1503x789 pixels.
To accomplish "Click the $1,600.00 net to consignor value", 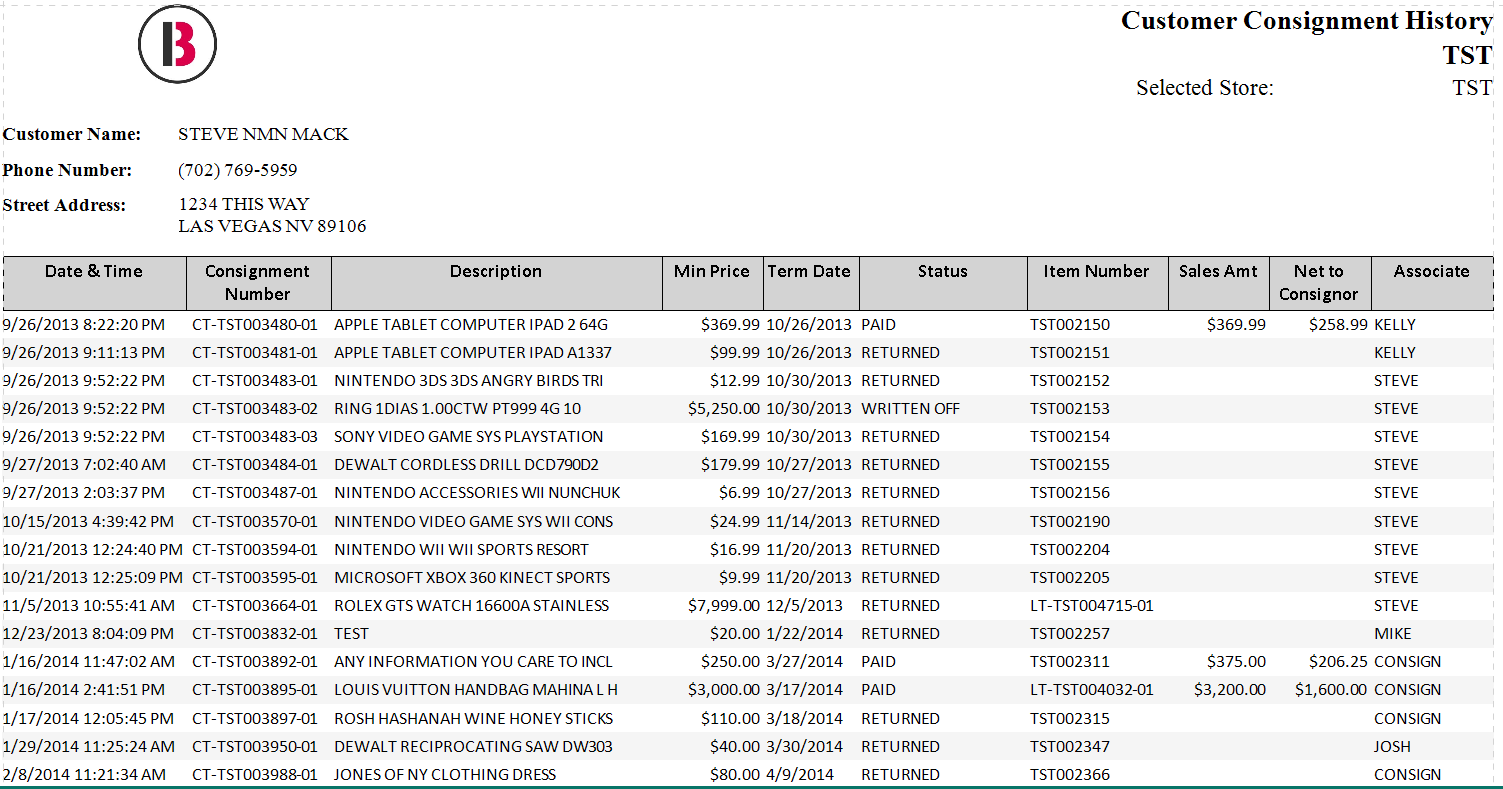I will [1331, 690].
